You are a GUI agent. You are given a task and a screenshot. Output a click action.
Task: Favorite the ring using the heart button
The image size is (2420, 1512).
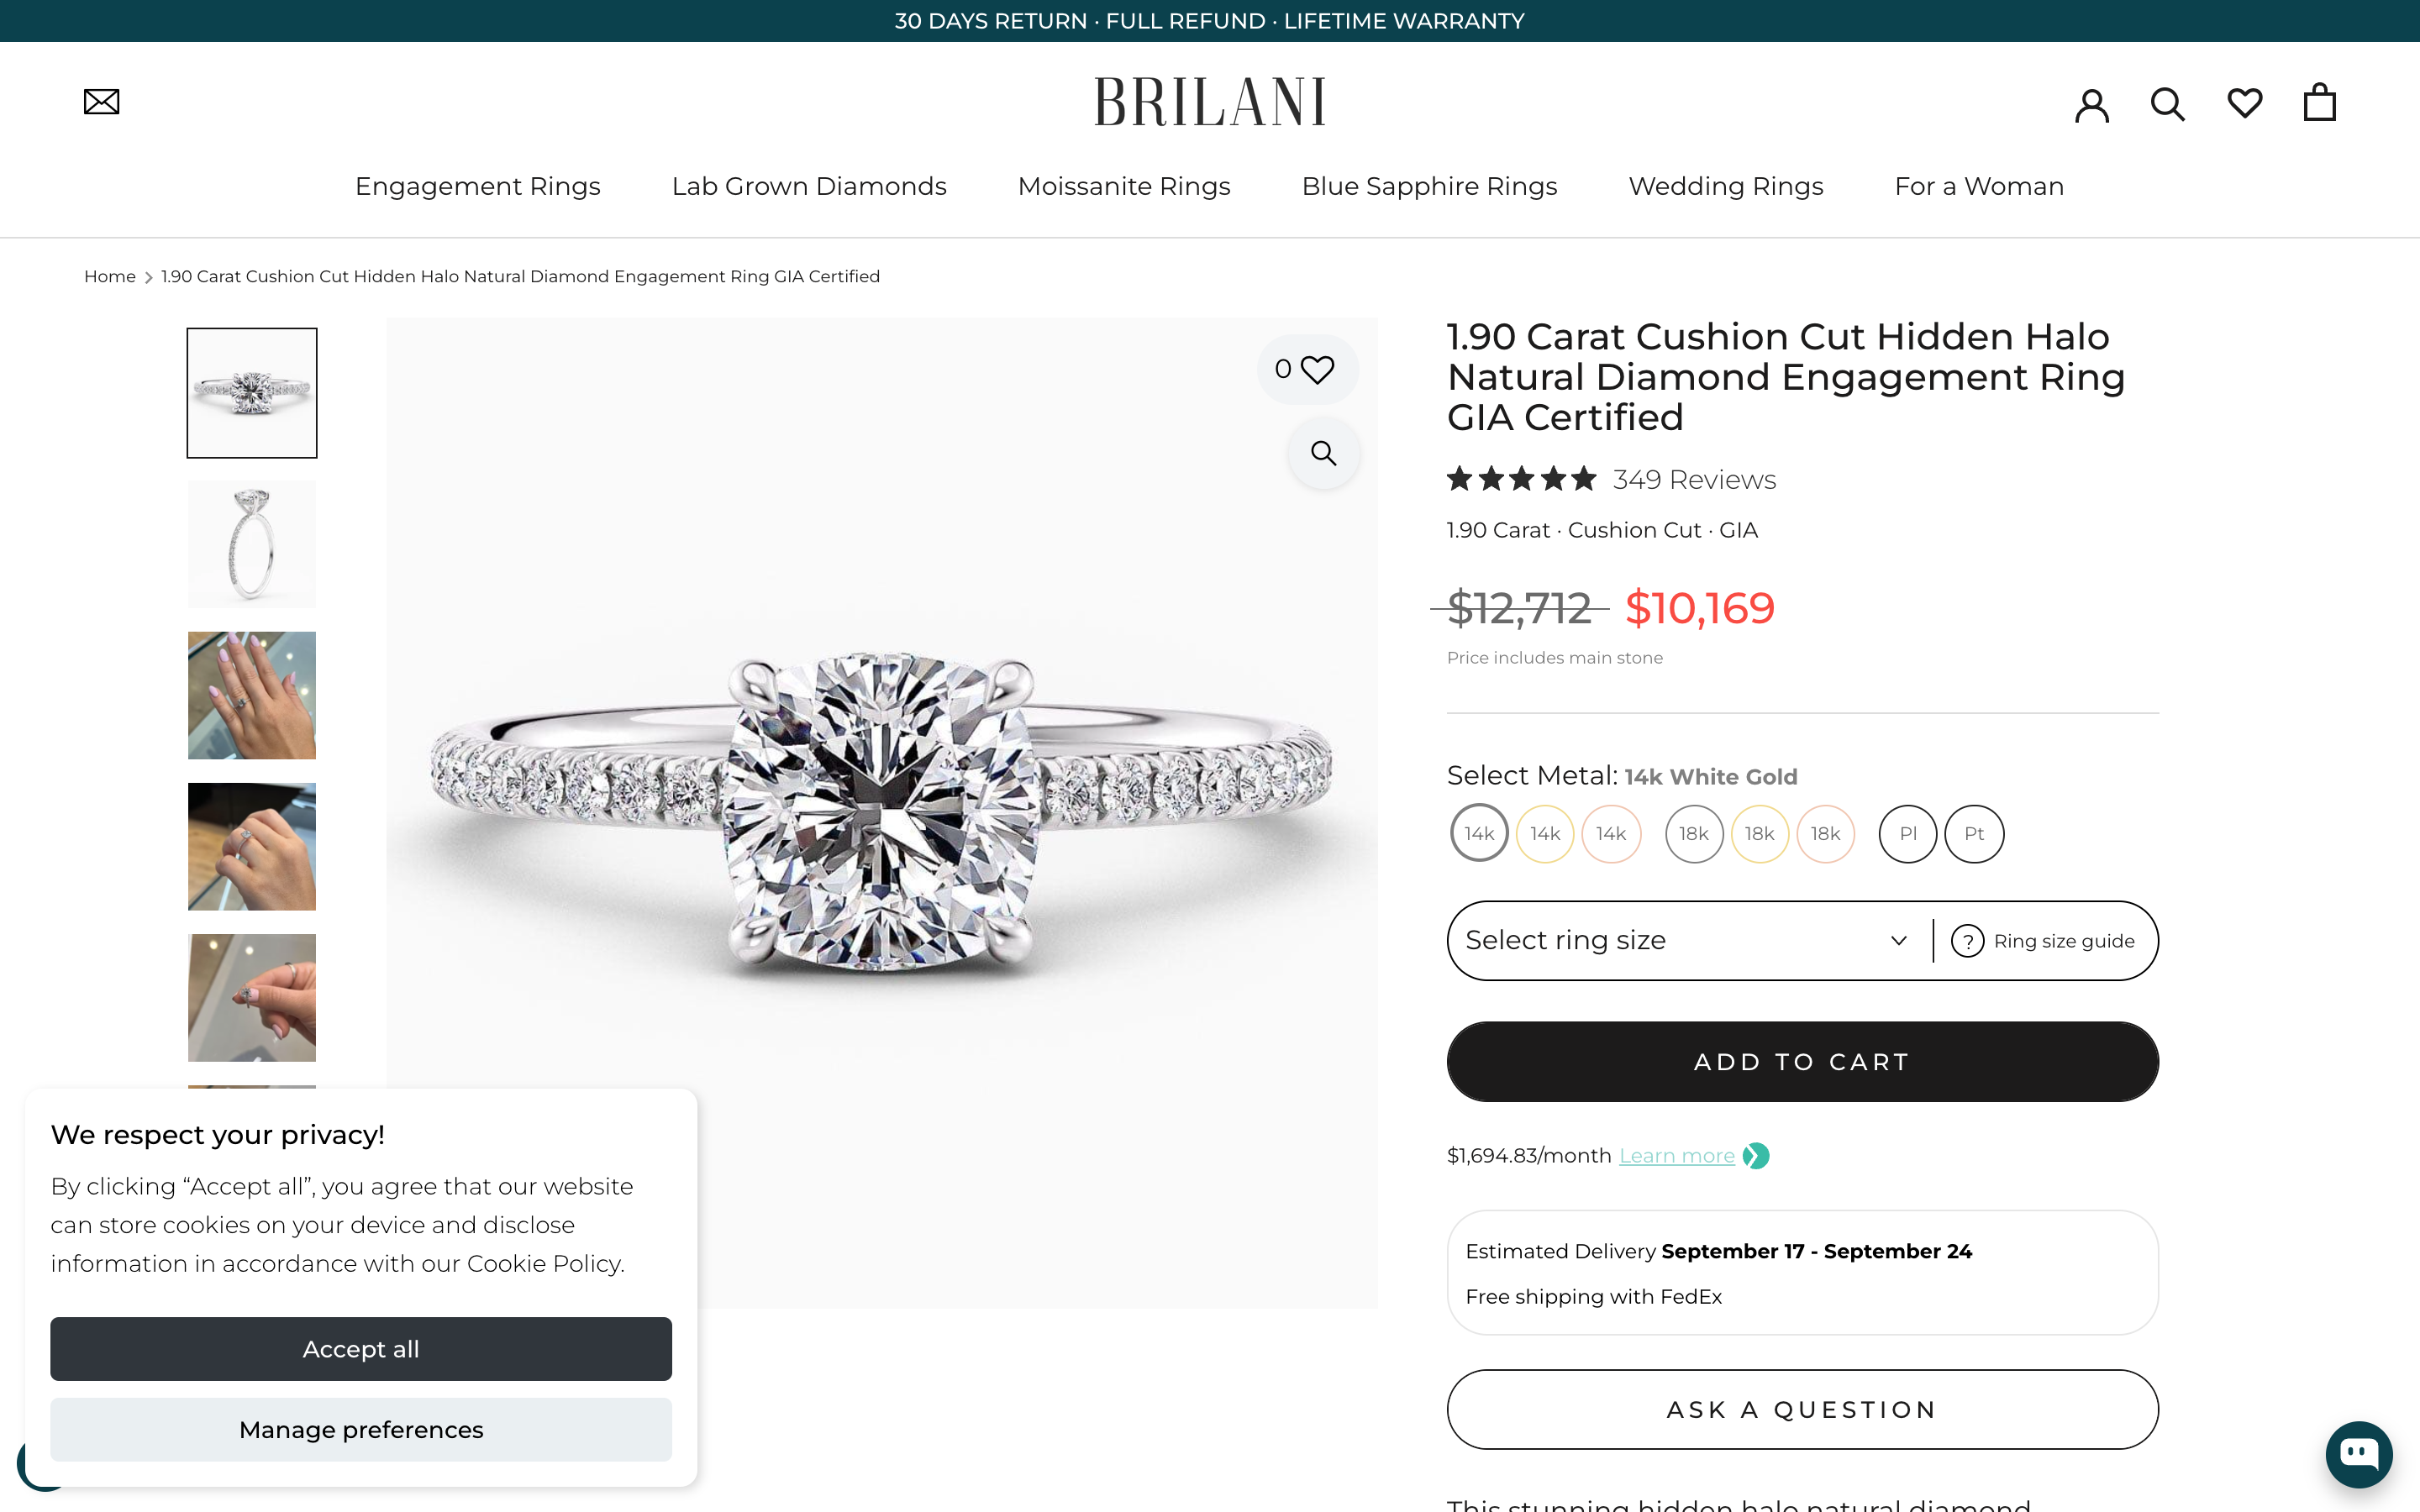[1316, 369]
